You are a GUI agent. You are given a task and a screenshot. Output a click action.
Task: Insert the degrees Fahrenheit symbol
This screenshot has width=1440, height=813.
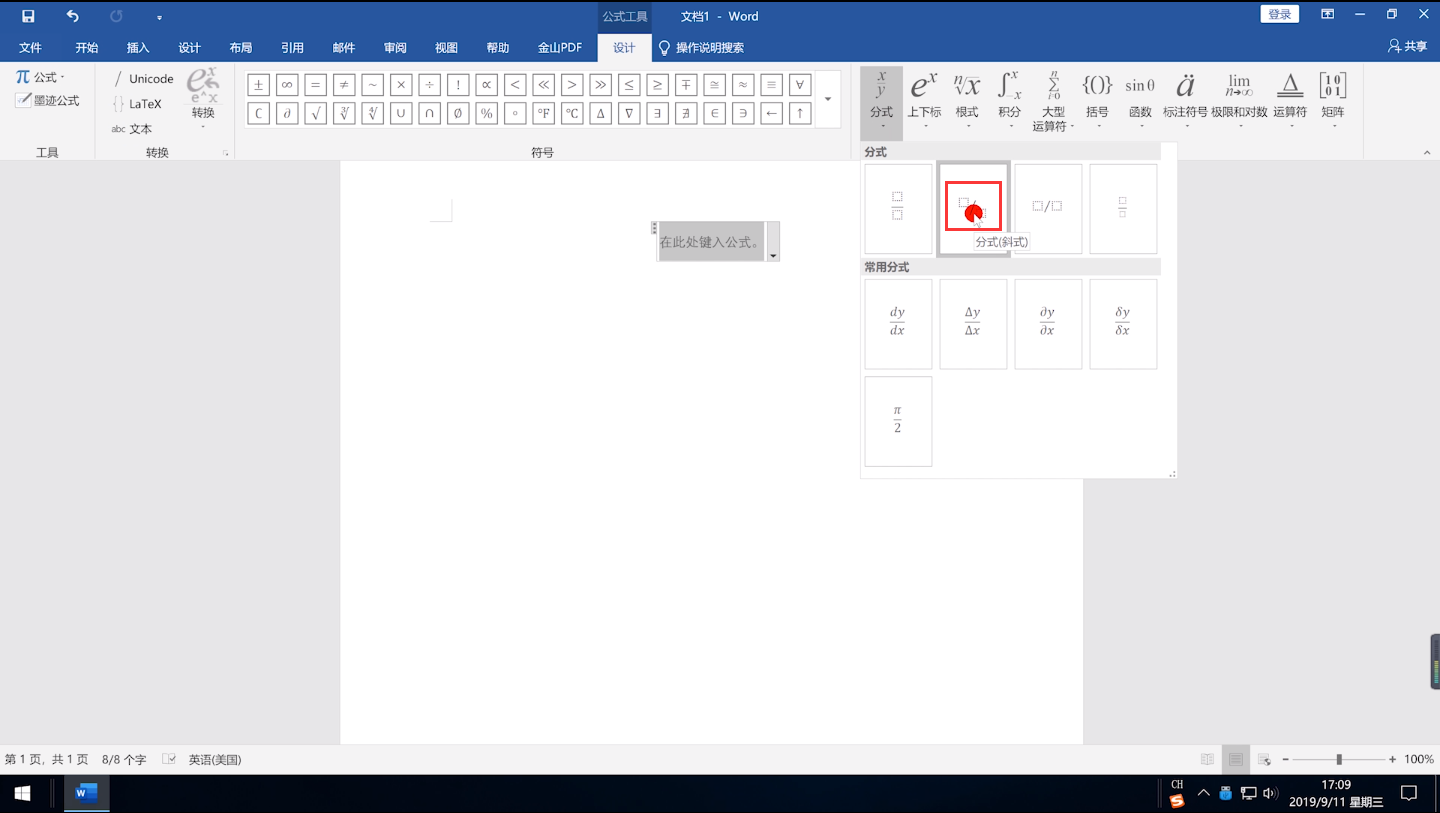[543, 113]
